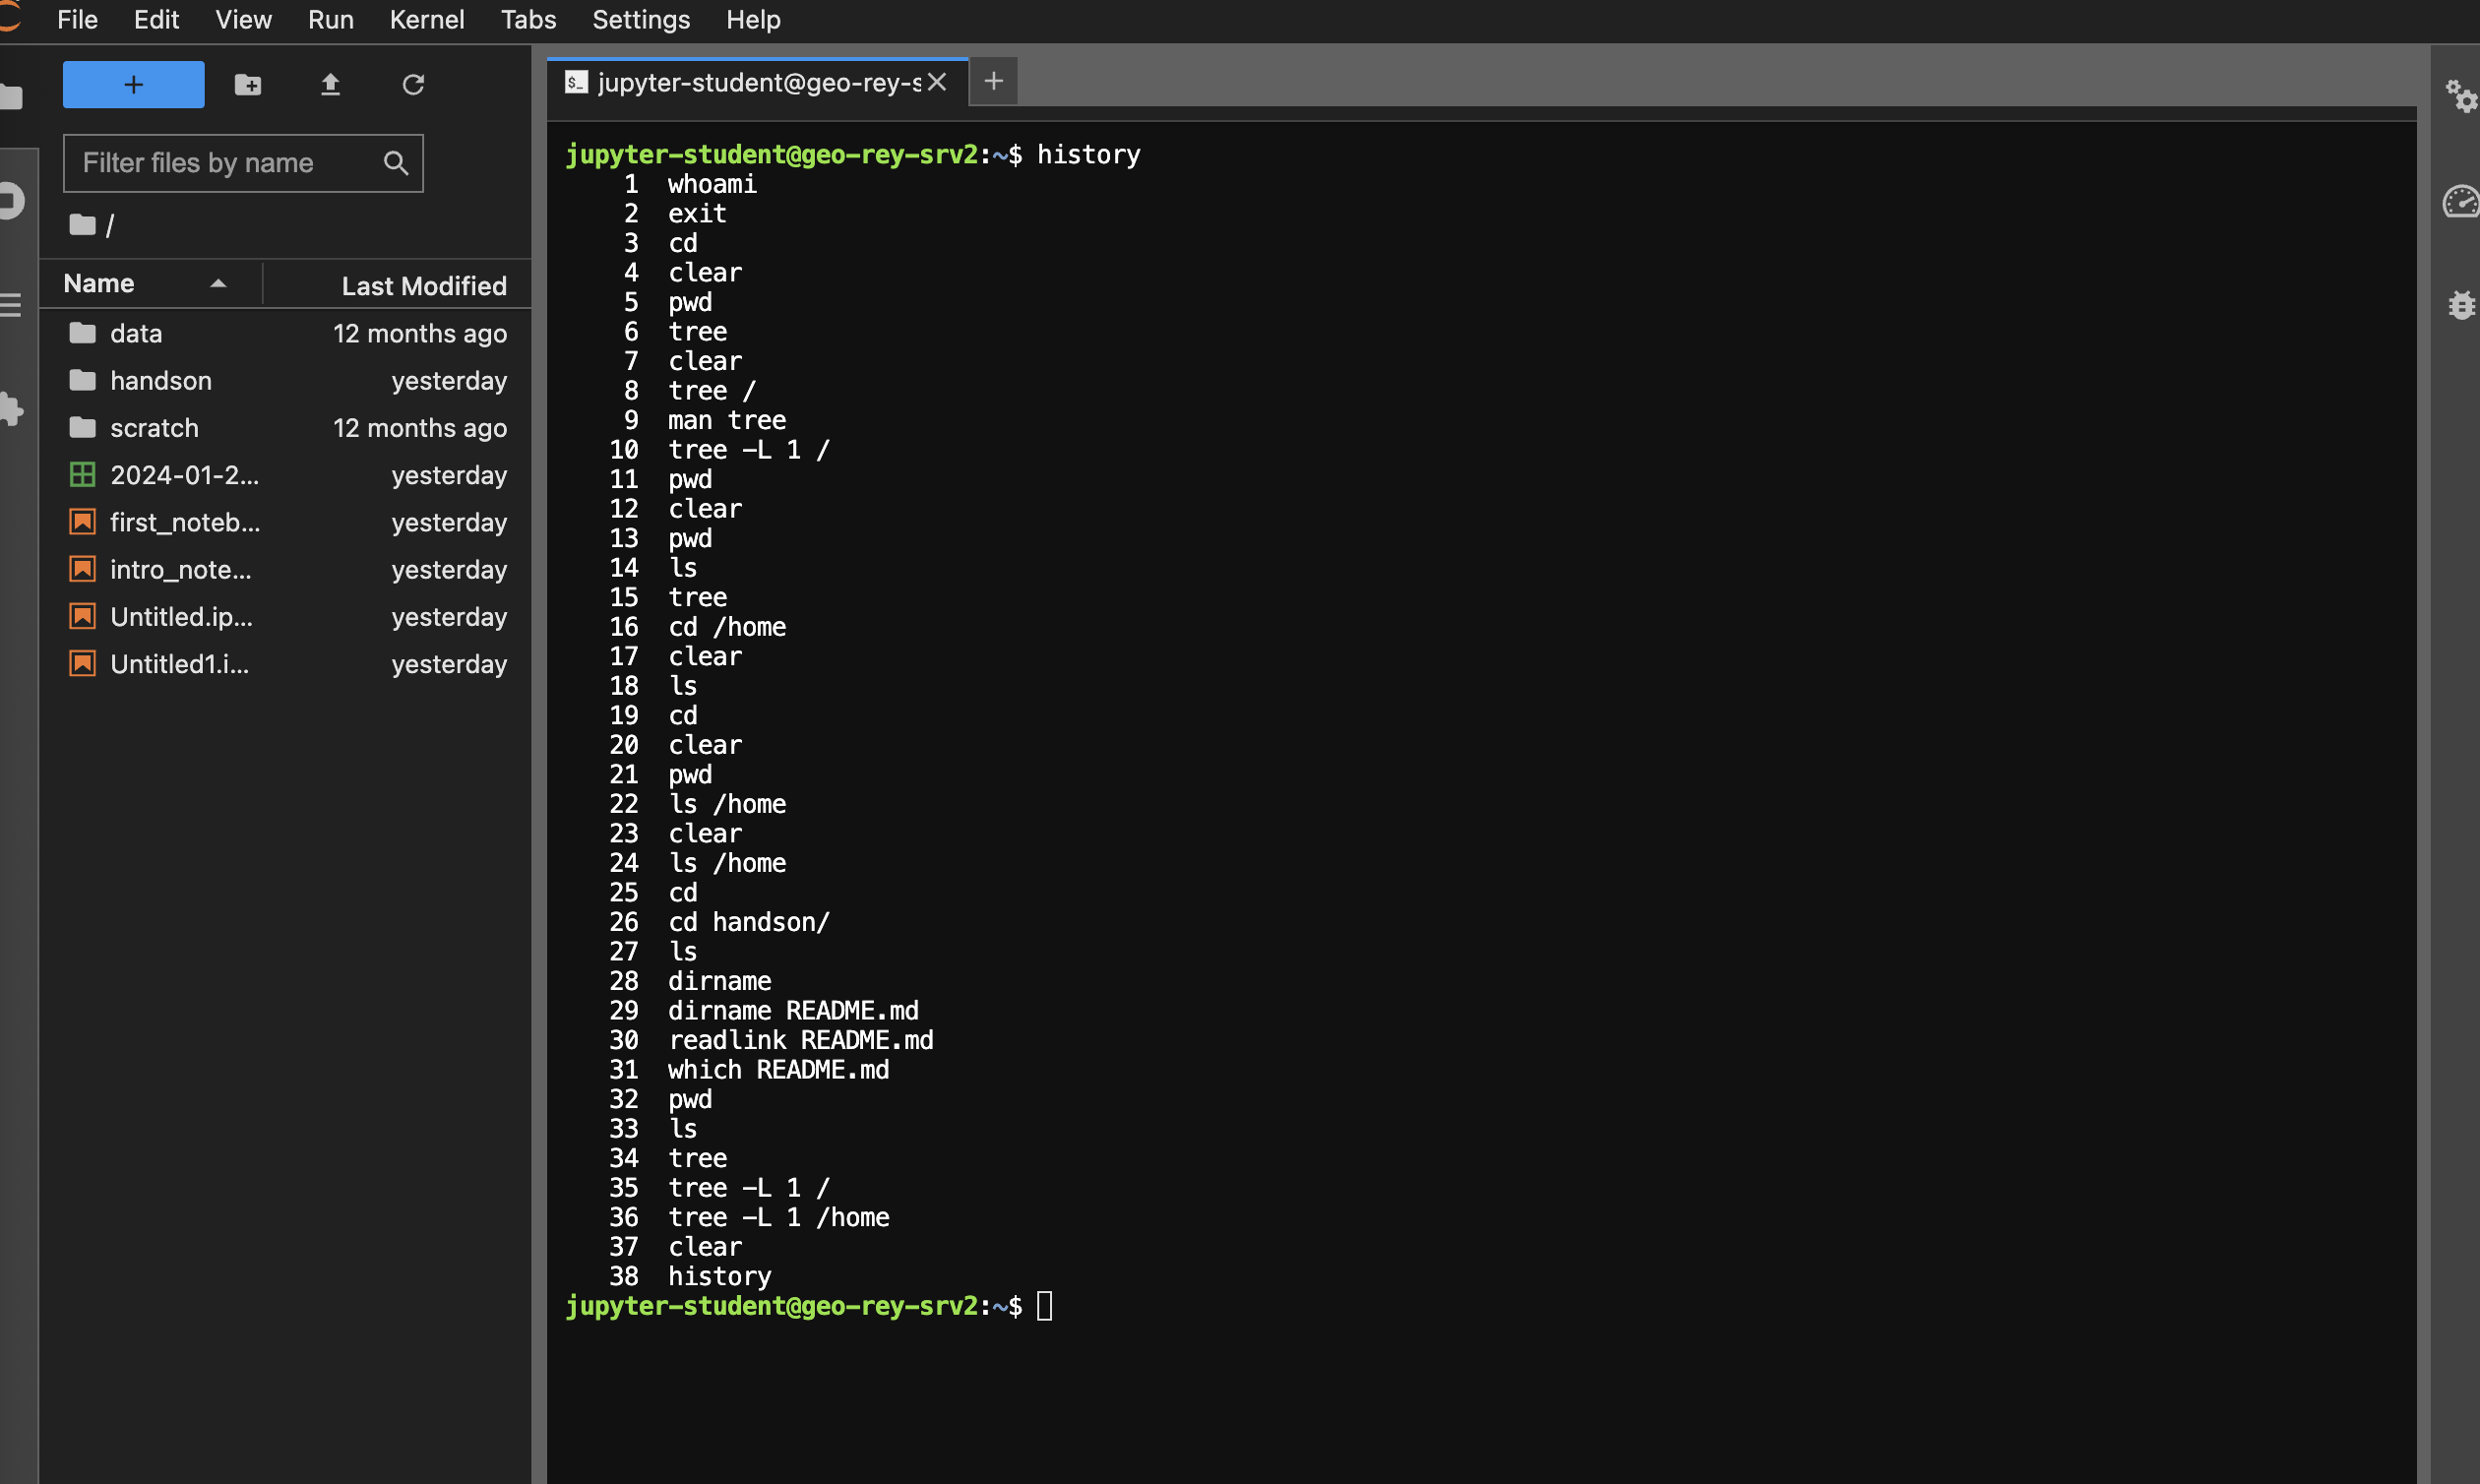2480x1484 pixels.
Task: Sort files by Last Modified column
Action: (x=423, y=286)
